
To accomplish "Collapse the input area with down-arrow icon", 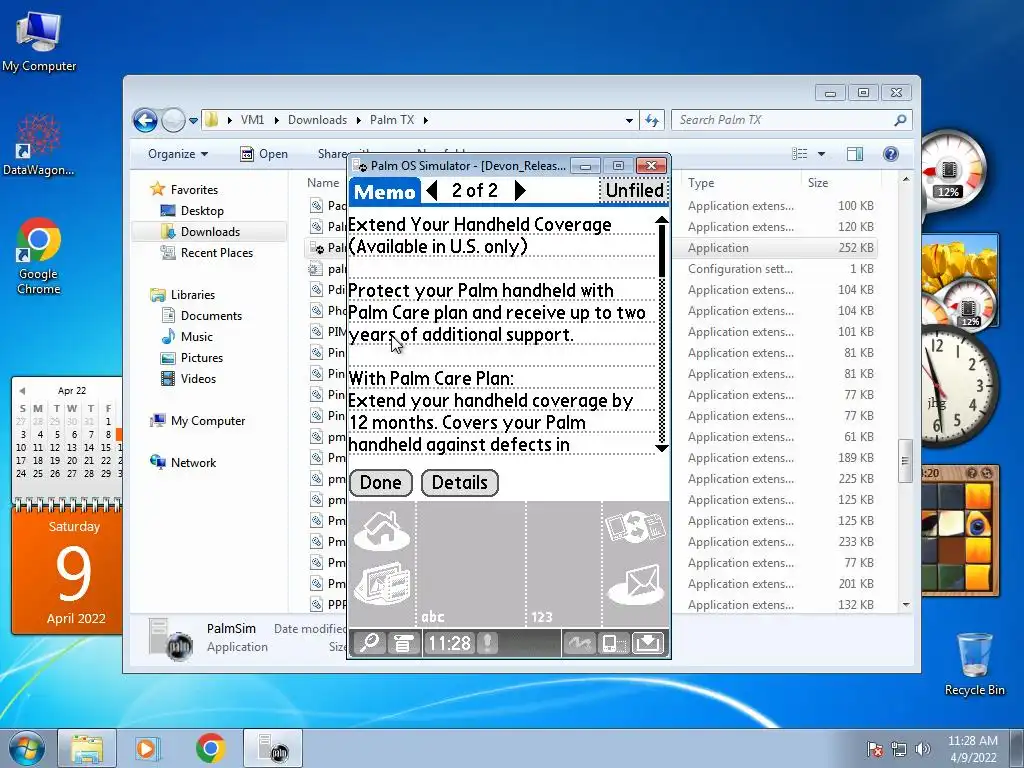I will click(648, 643).
